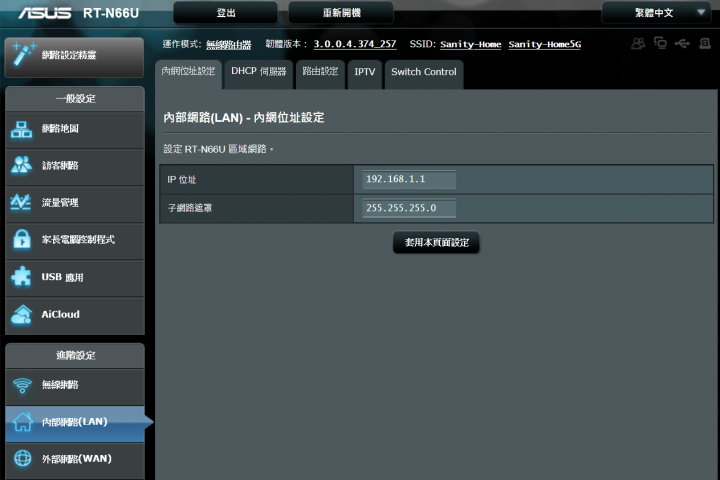Open WAN settings via globe icon
Image resolution: width=720 pixels, height=480 pixels.
[x=22, y=458]
